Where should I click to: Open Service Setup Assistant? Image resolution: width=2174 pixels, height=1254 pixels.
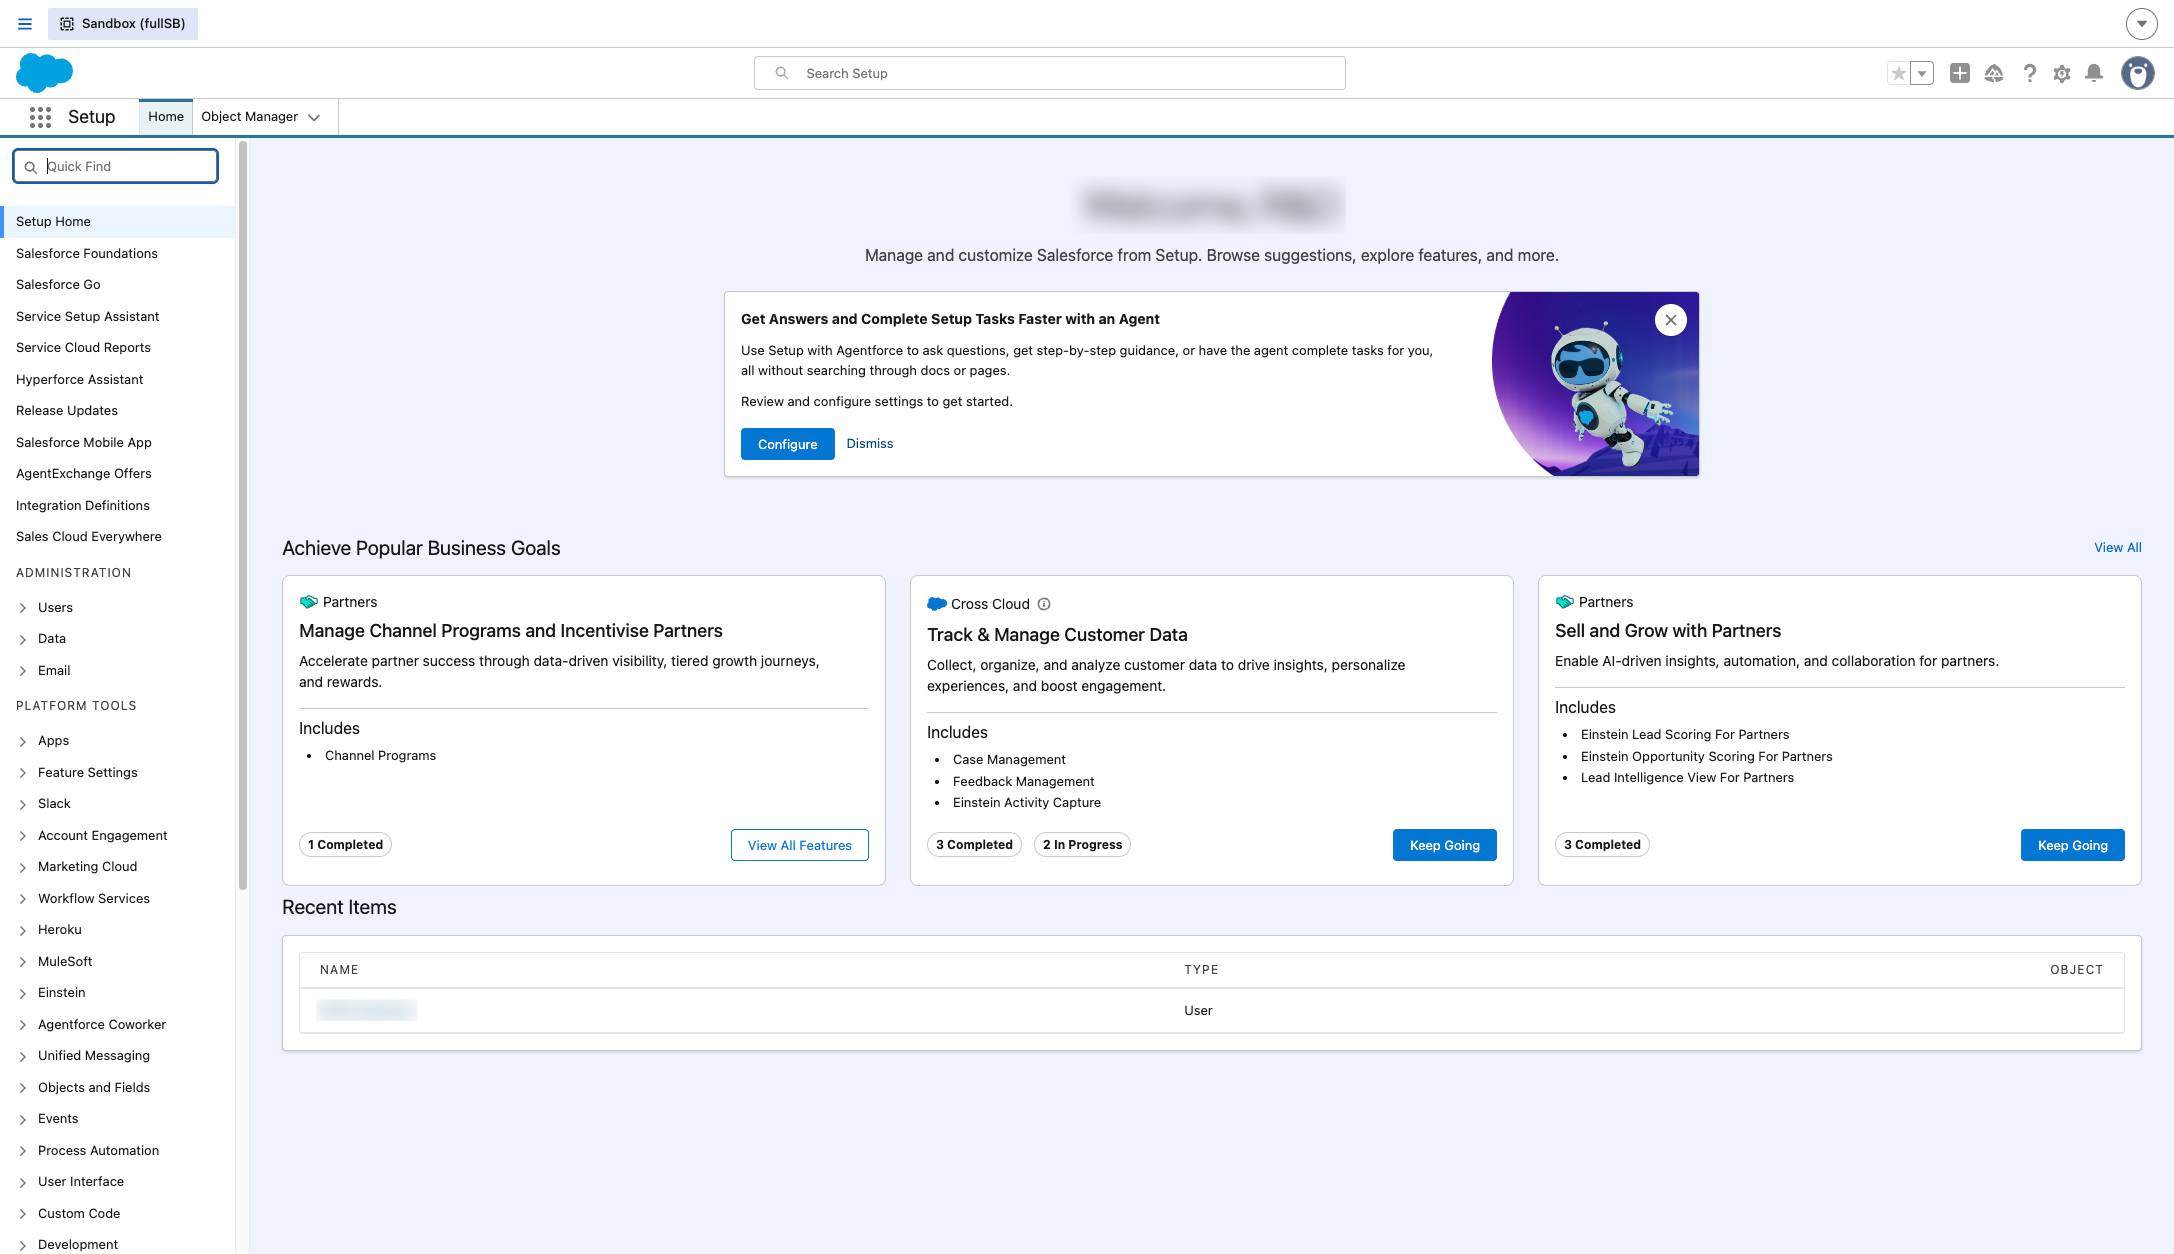[87, 317]
